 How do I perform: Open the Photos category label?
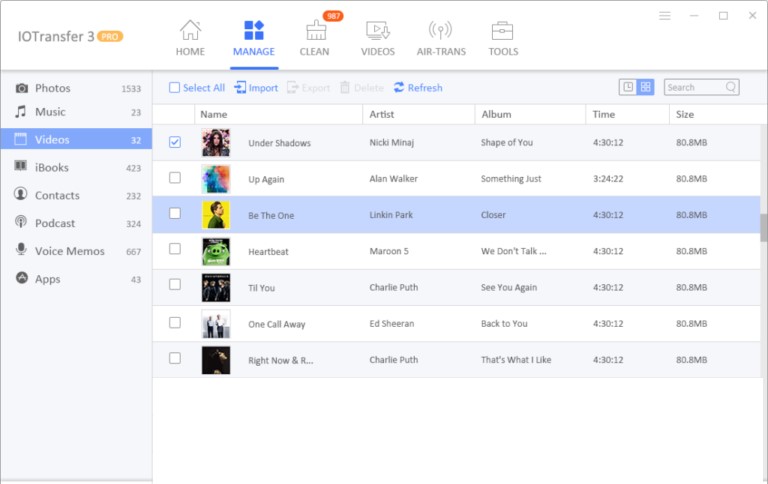click(52, 88)
